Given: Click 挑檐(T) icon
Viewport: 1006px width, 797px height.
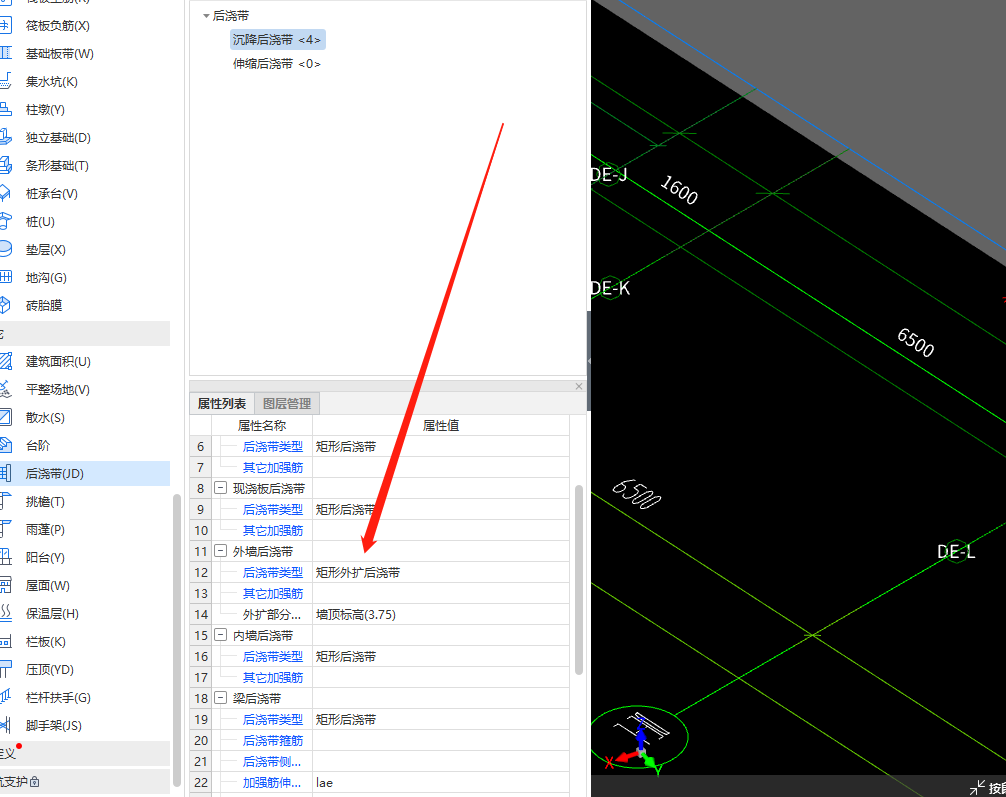Looking at the screenshot, I should click(x=5, y=502).
